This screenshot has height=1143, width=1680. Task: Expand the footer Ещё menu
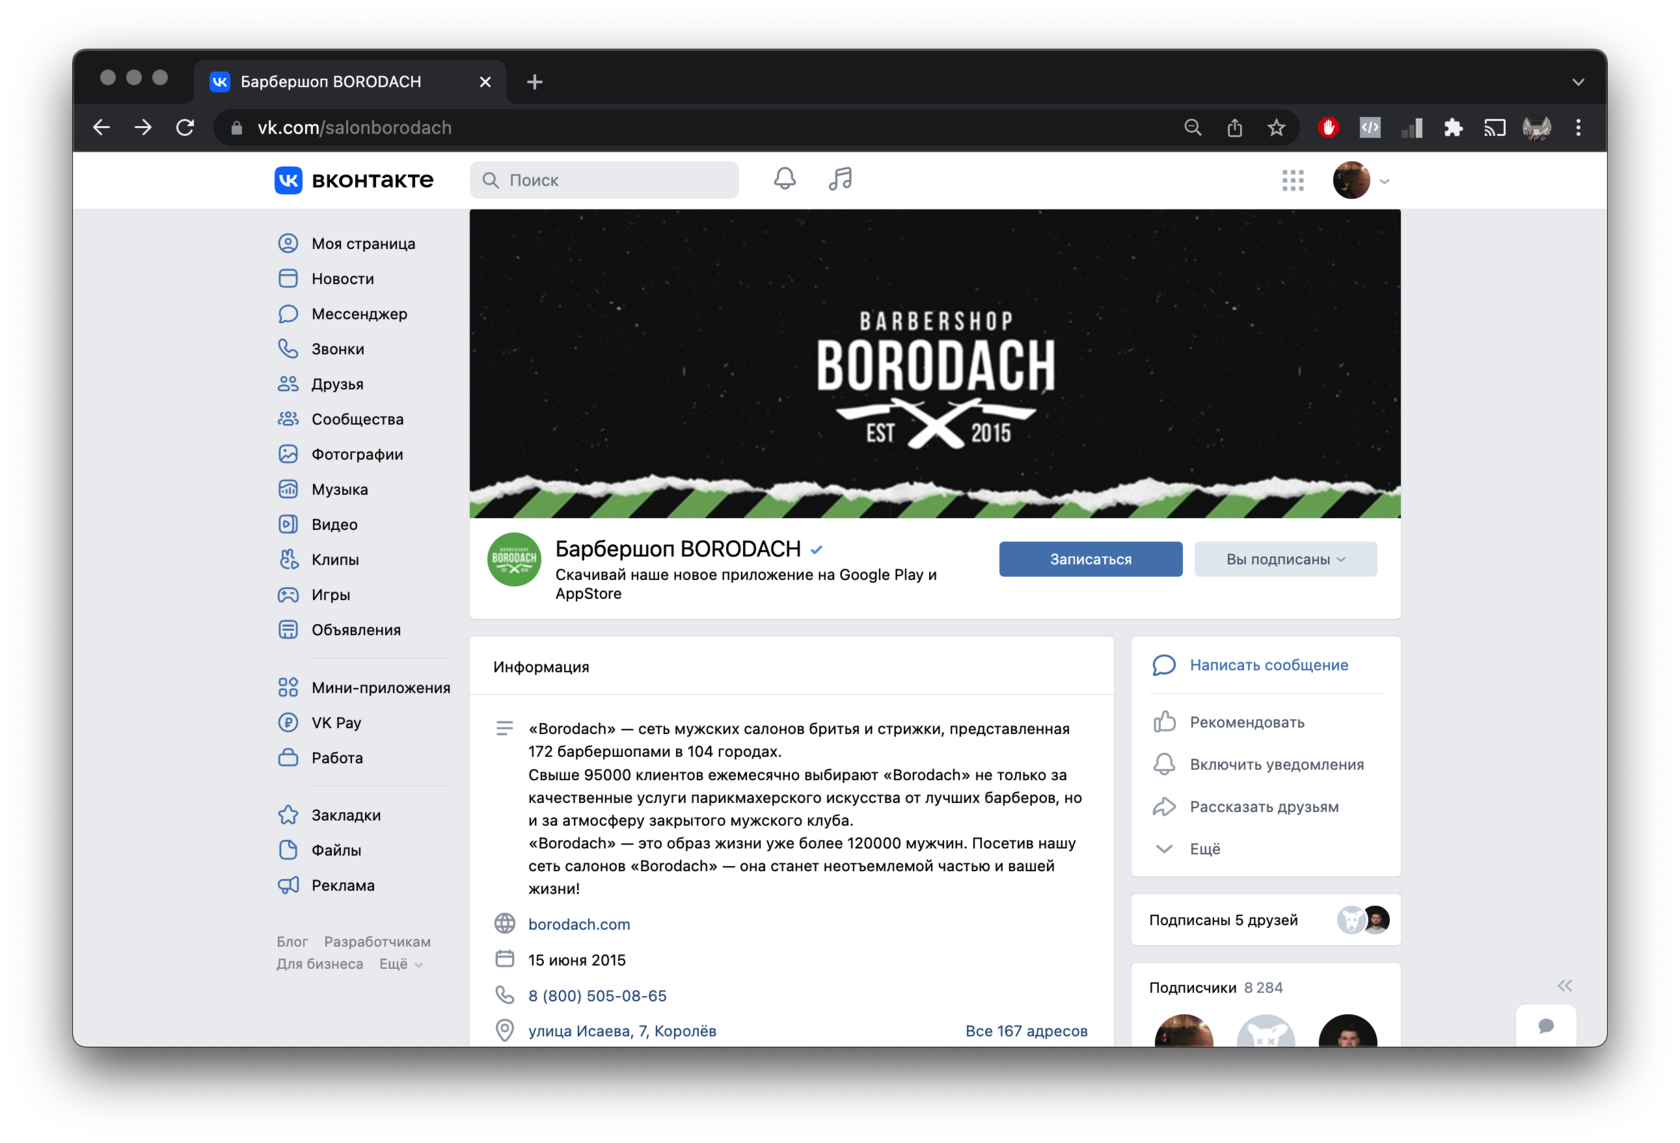tap(401, 964)
